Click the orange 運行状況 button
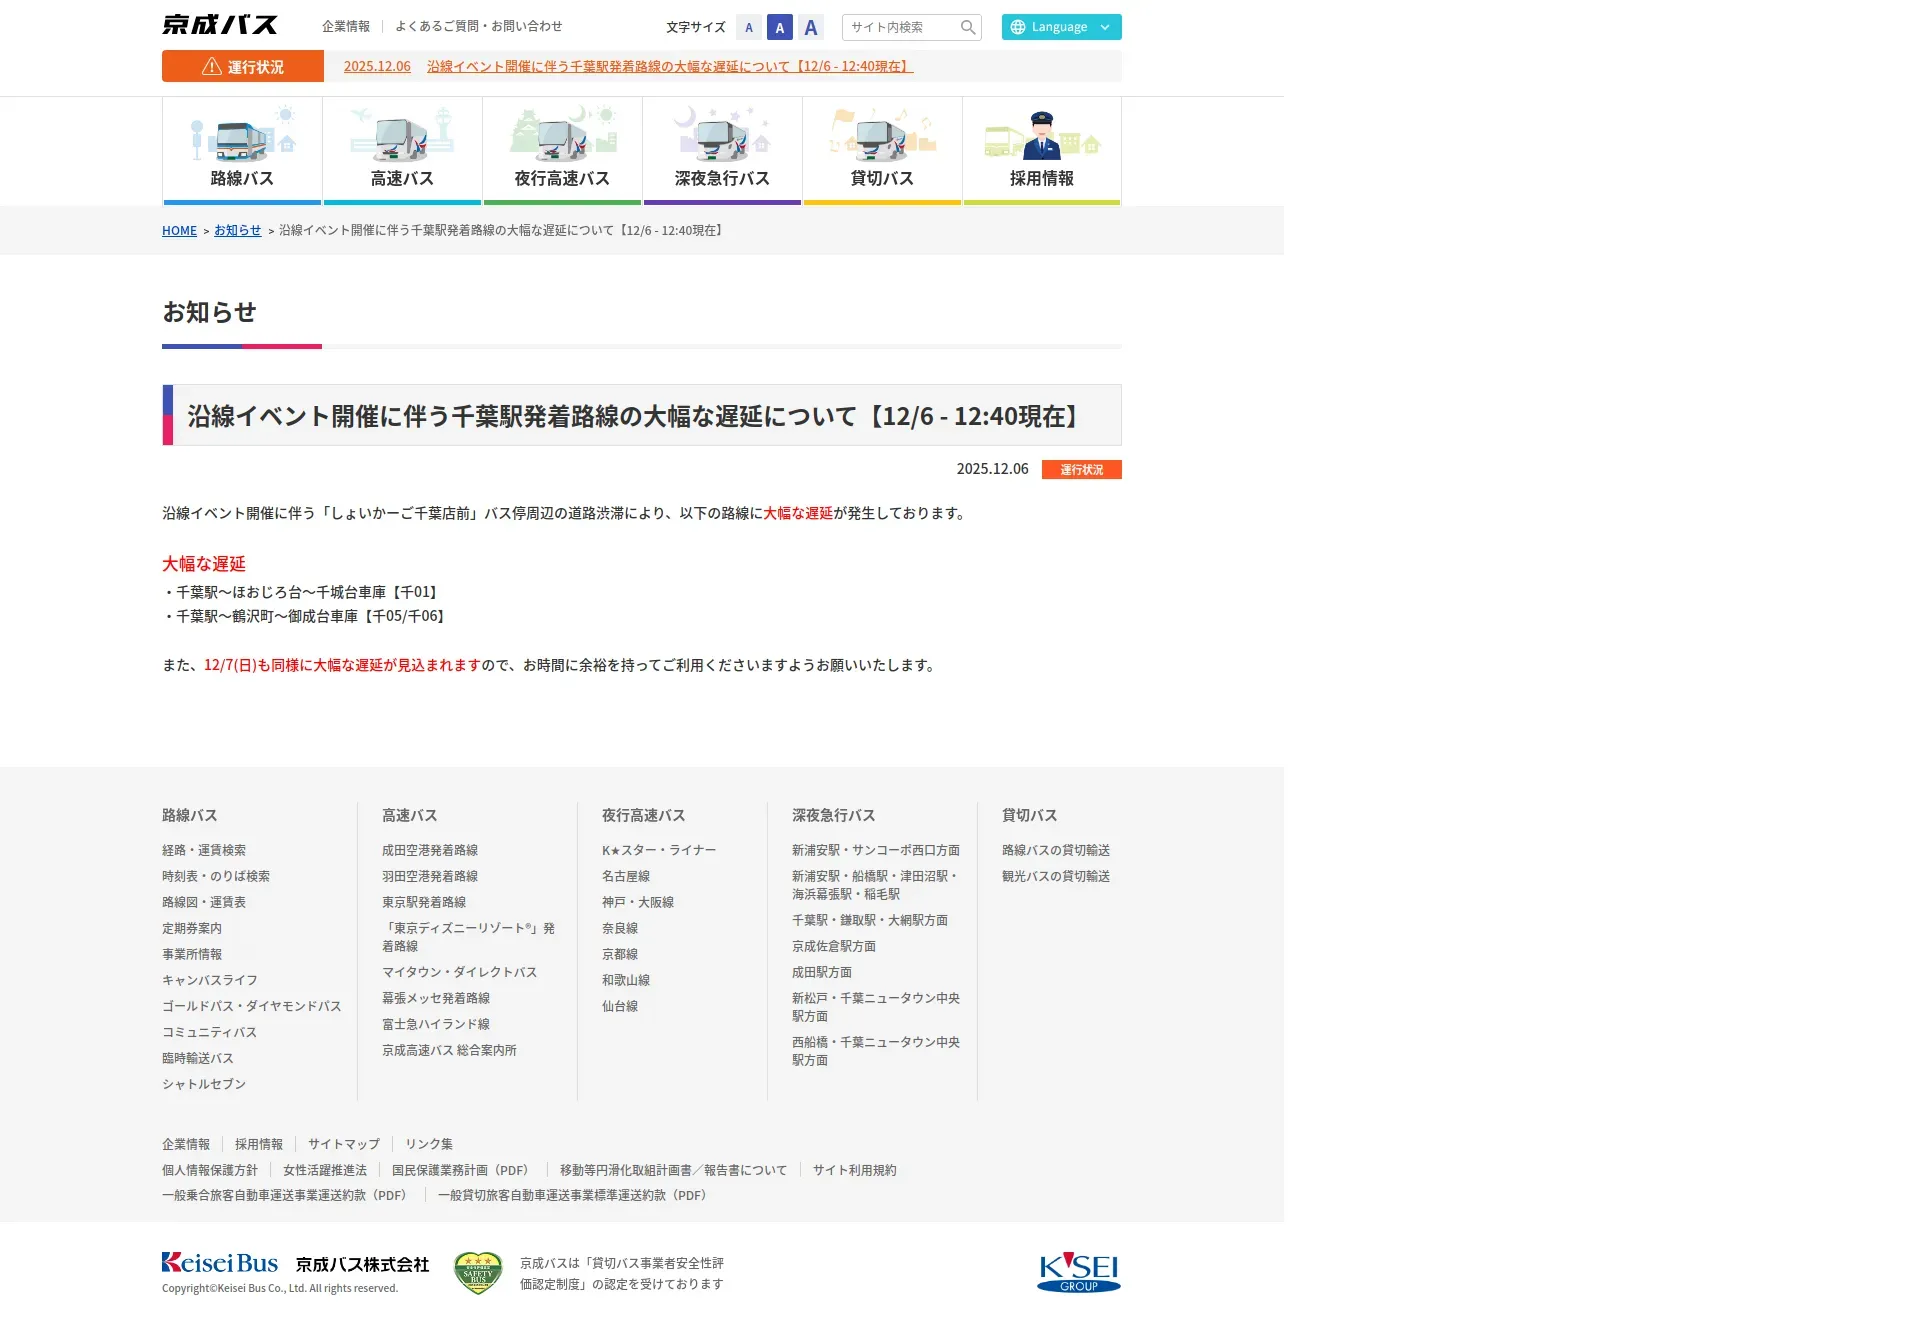The height and width of the screenshot is (1324, 1920). click(x=243, y=66)
